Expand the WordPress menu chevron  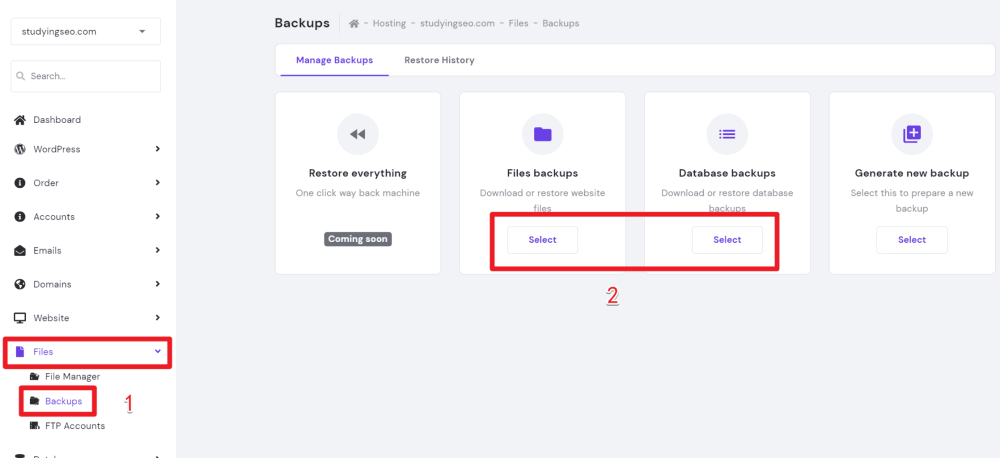[x=157, y=149]
